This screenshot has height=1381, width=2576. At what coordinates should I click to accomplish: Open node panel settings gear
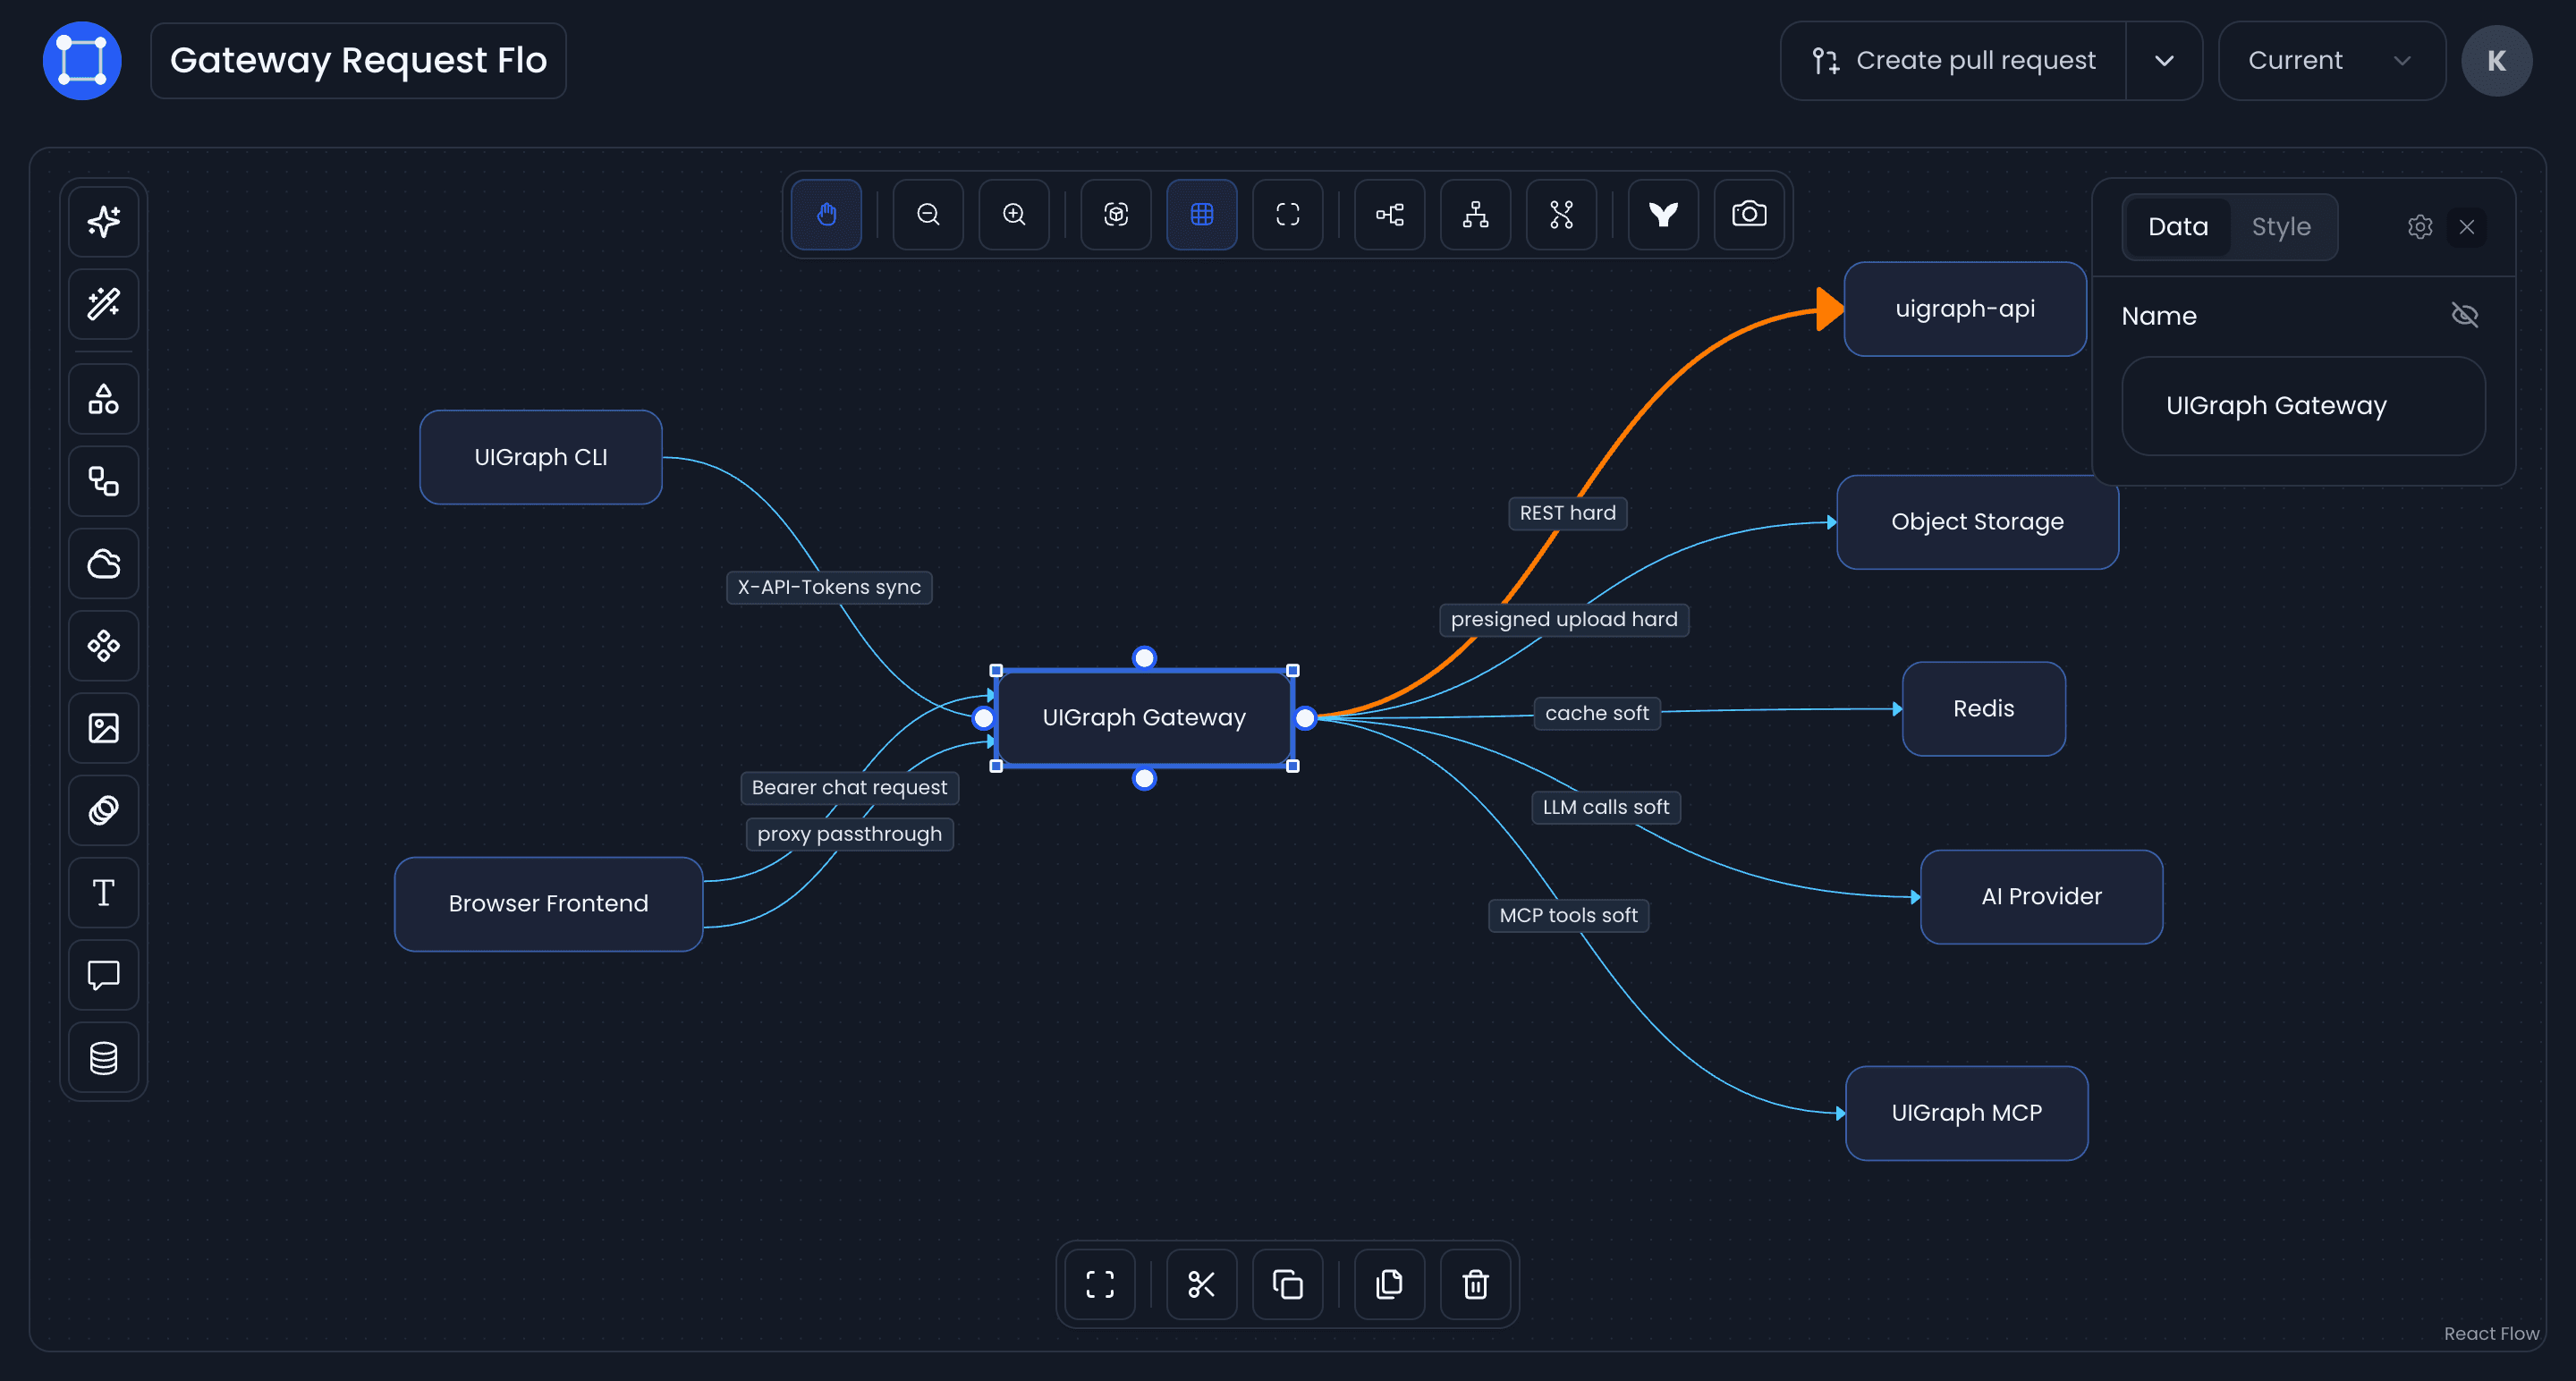coord(2420,227)
